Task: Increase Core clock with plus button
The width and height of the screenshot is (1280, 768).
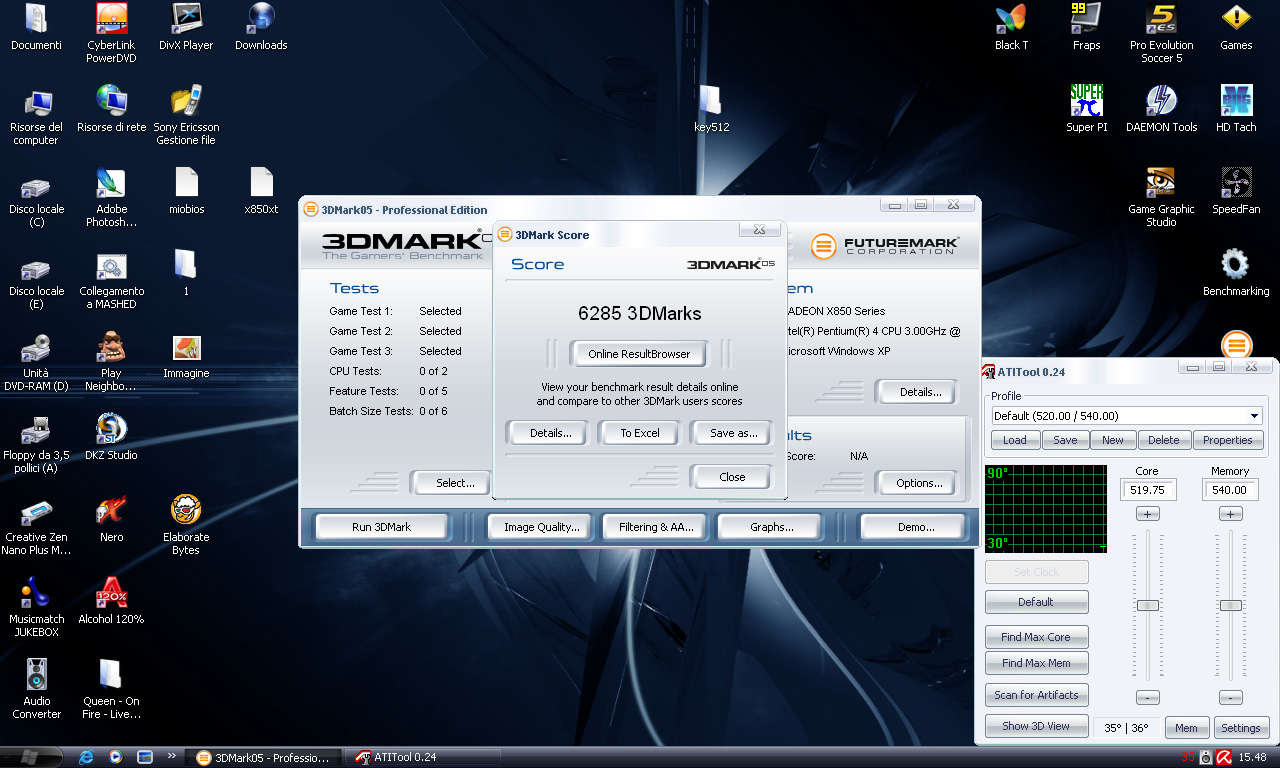Action: pos(1147,514)
